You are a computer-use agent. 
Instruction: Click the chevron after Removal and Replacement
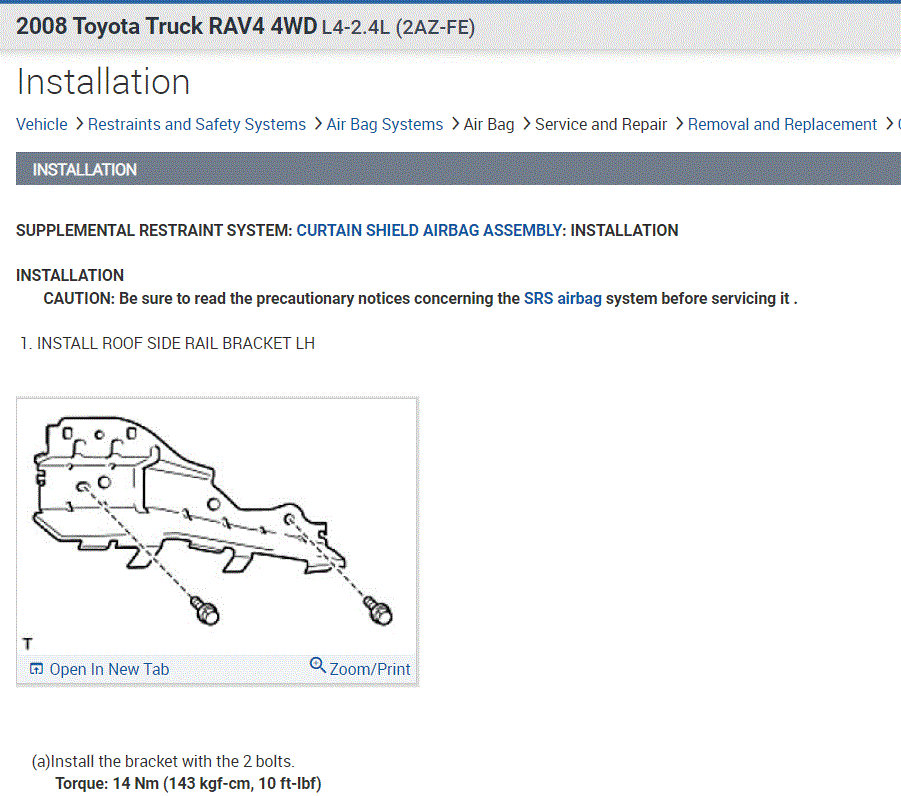(889, 124)
